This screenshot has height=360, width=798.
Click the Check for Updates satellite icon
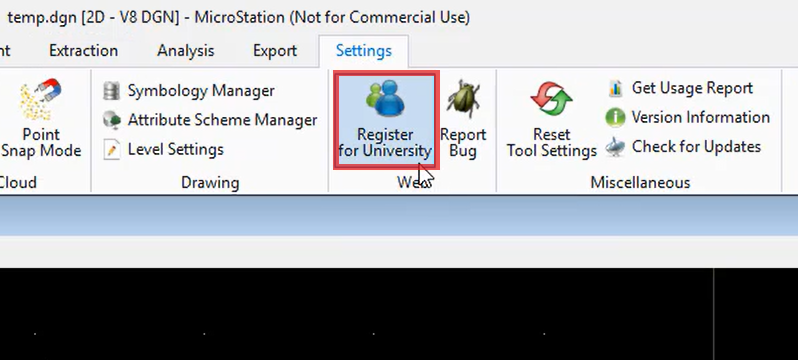pos(615,147)
